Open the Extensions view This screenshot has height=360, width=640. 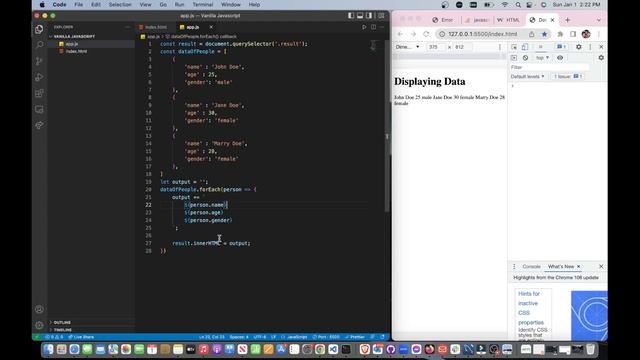[x=39, y=93]
